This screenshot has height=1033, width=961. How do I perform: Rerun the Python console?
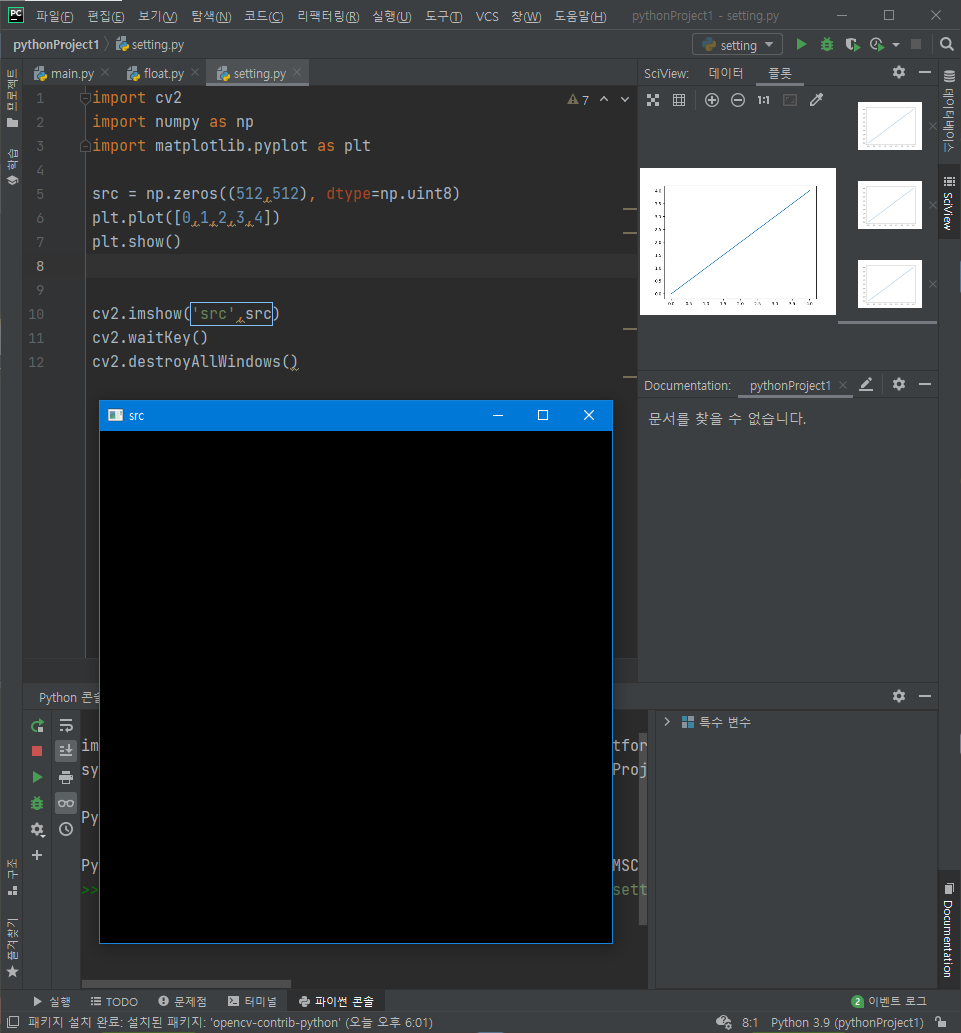pyautogui.click(x=37, y=725)
